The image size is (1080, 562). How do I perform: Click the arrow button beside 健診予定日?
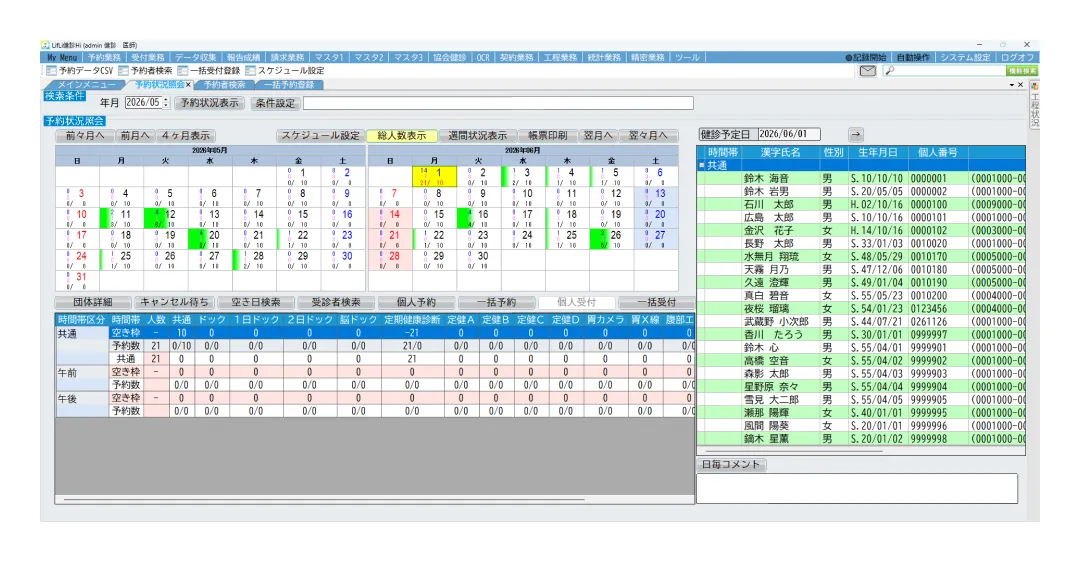click(x=855, y=135)
